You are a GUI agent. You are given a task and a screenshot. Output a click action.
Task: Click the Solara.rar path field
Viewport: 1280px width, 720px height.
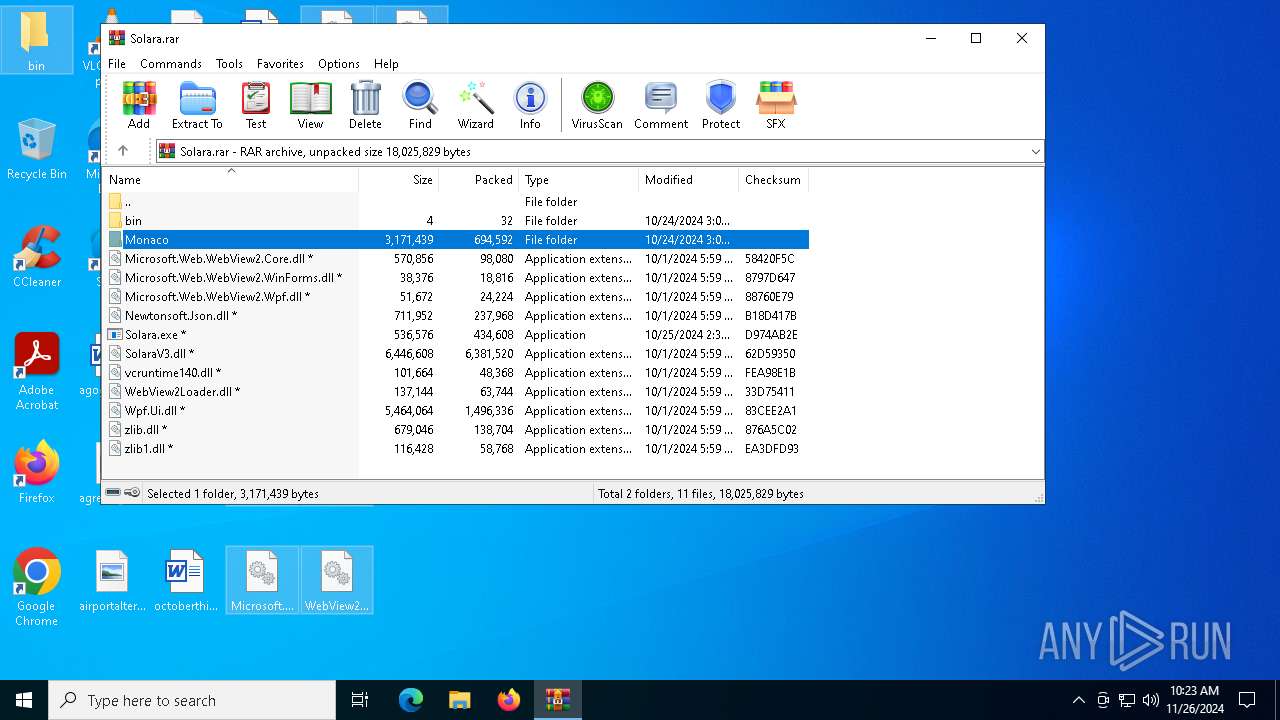(x=600, y=152)
